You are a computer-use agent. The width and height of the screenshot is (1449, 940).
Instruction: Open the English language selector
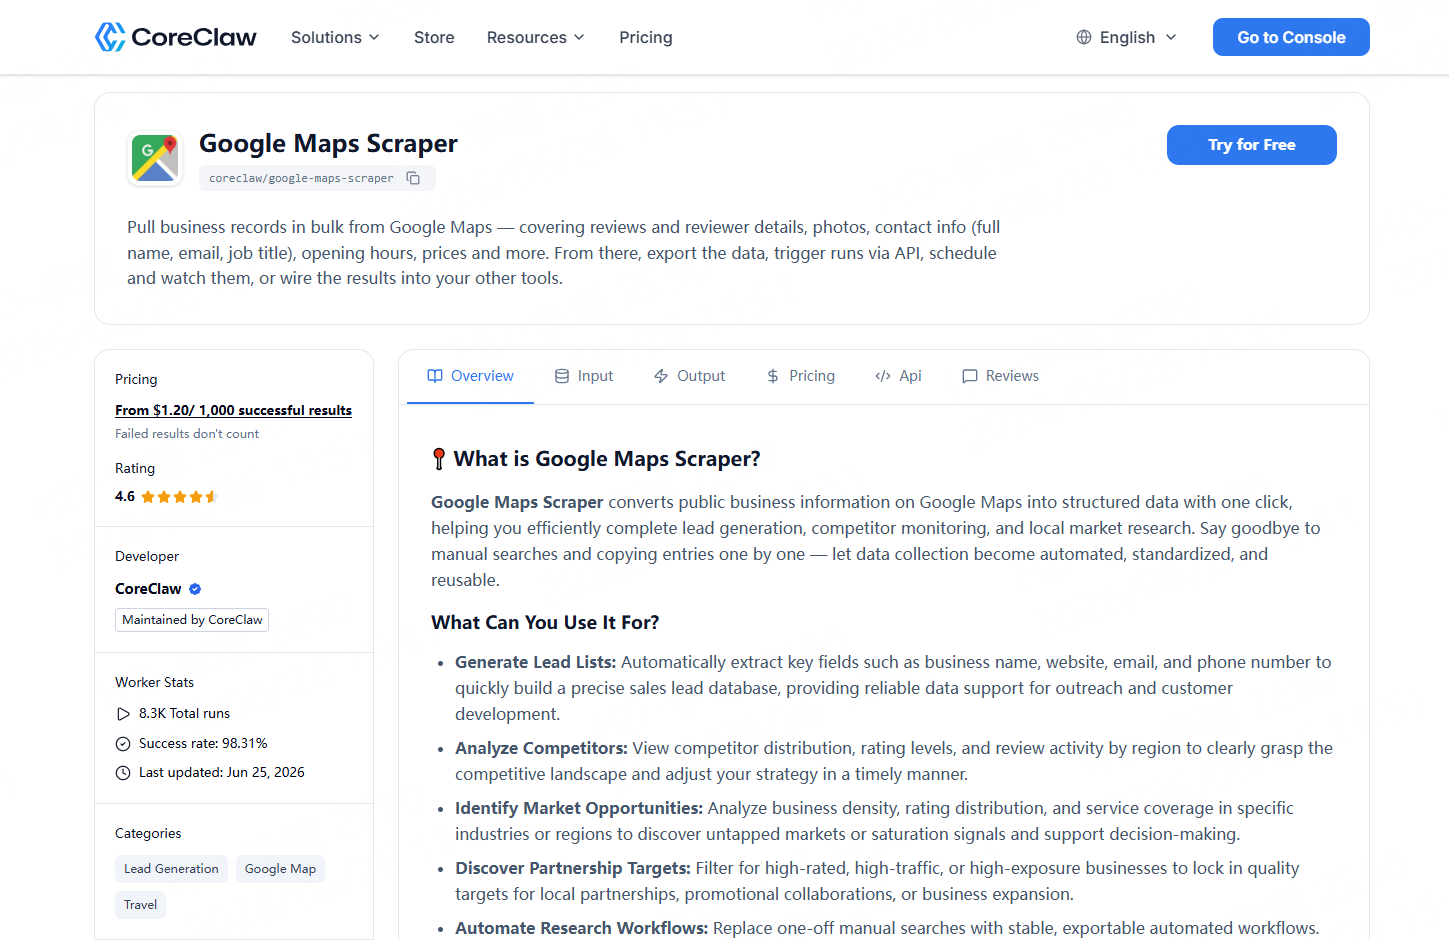click(1126, 37)
